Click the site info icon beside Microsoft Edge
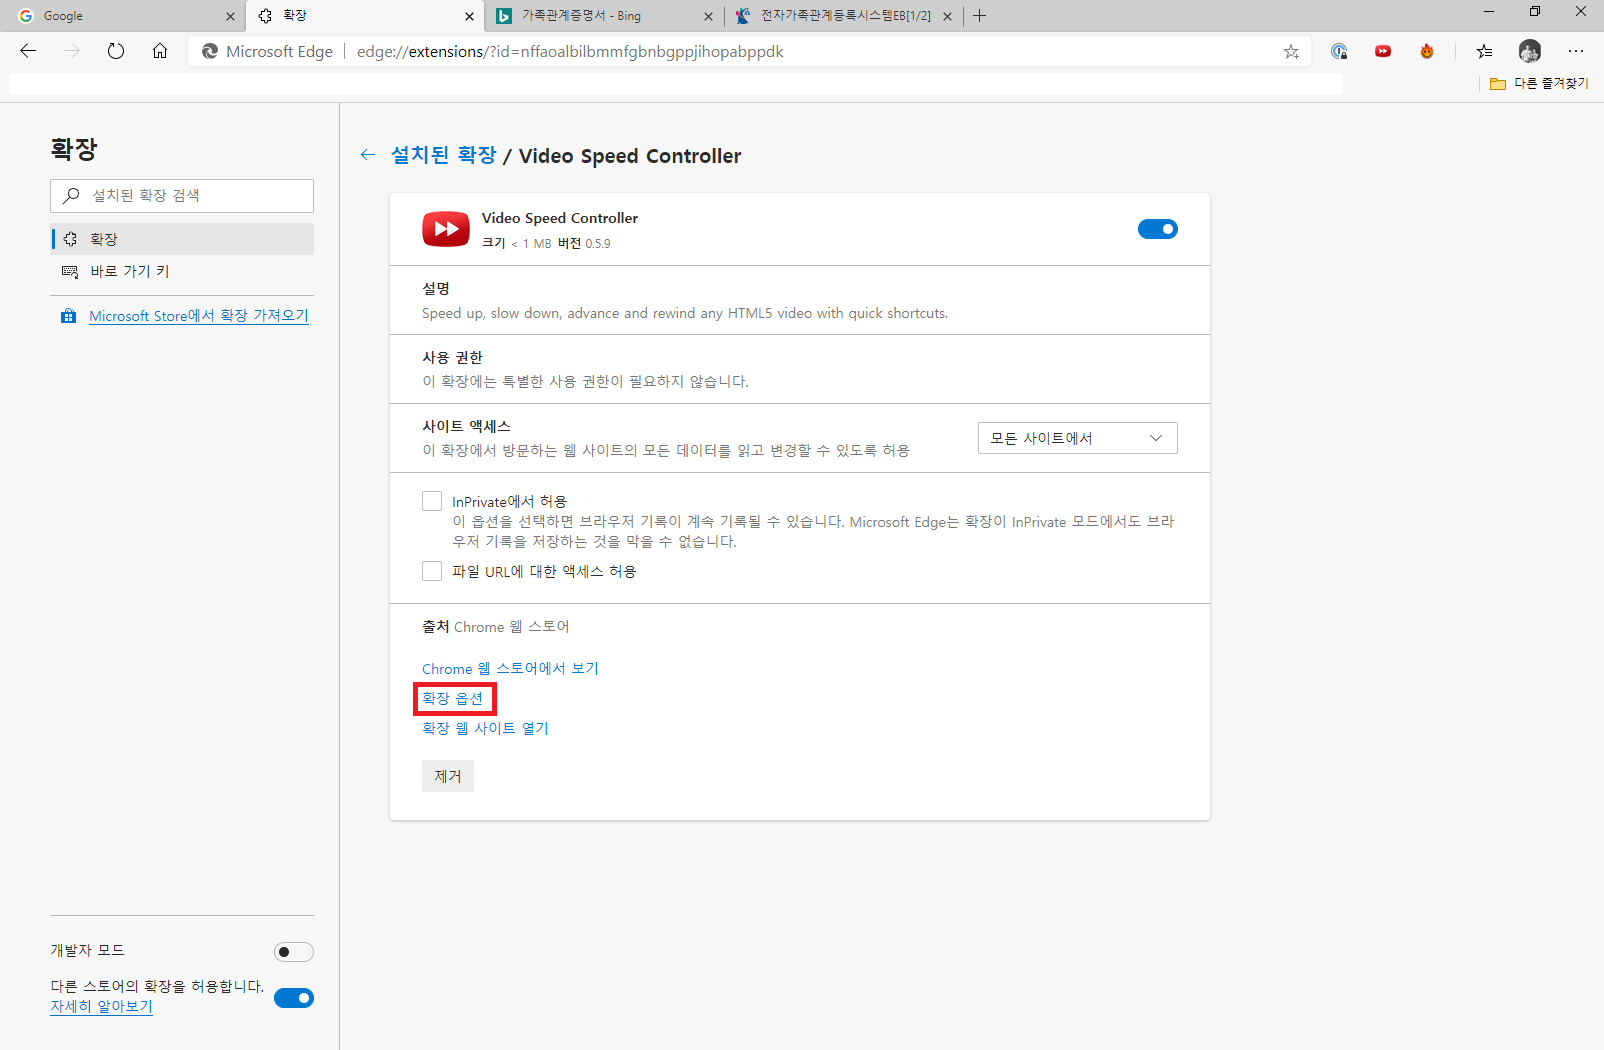Viewport: 1604px width, 1050px height. pos(209,51)
